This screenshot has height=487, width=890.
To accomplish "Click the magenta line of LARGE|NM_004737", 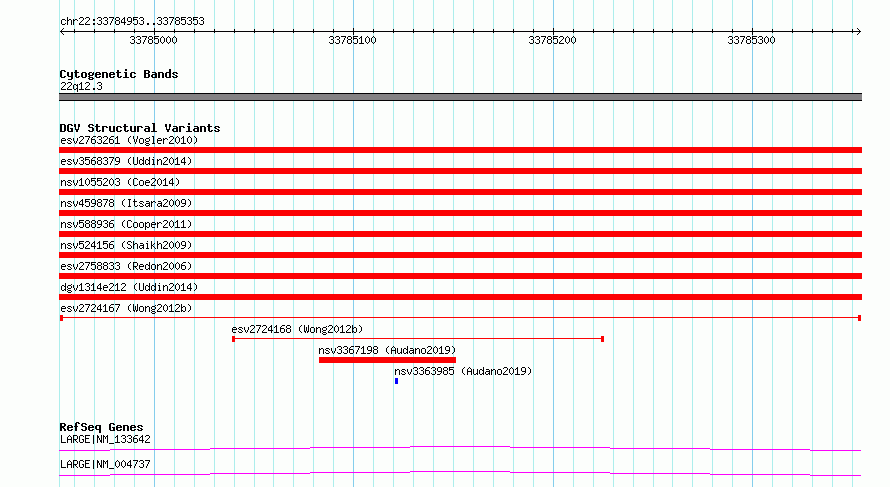I will tap(460, 473).
